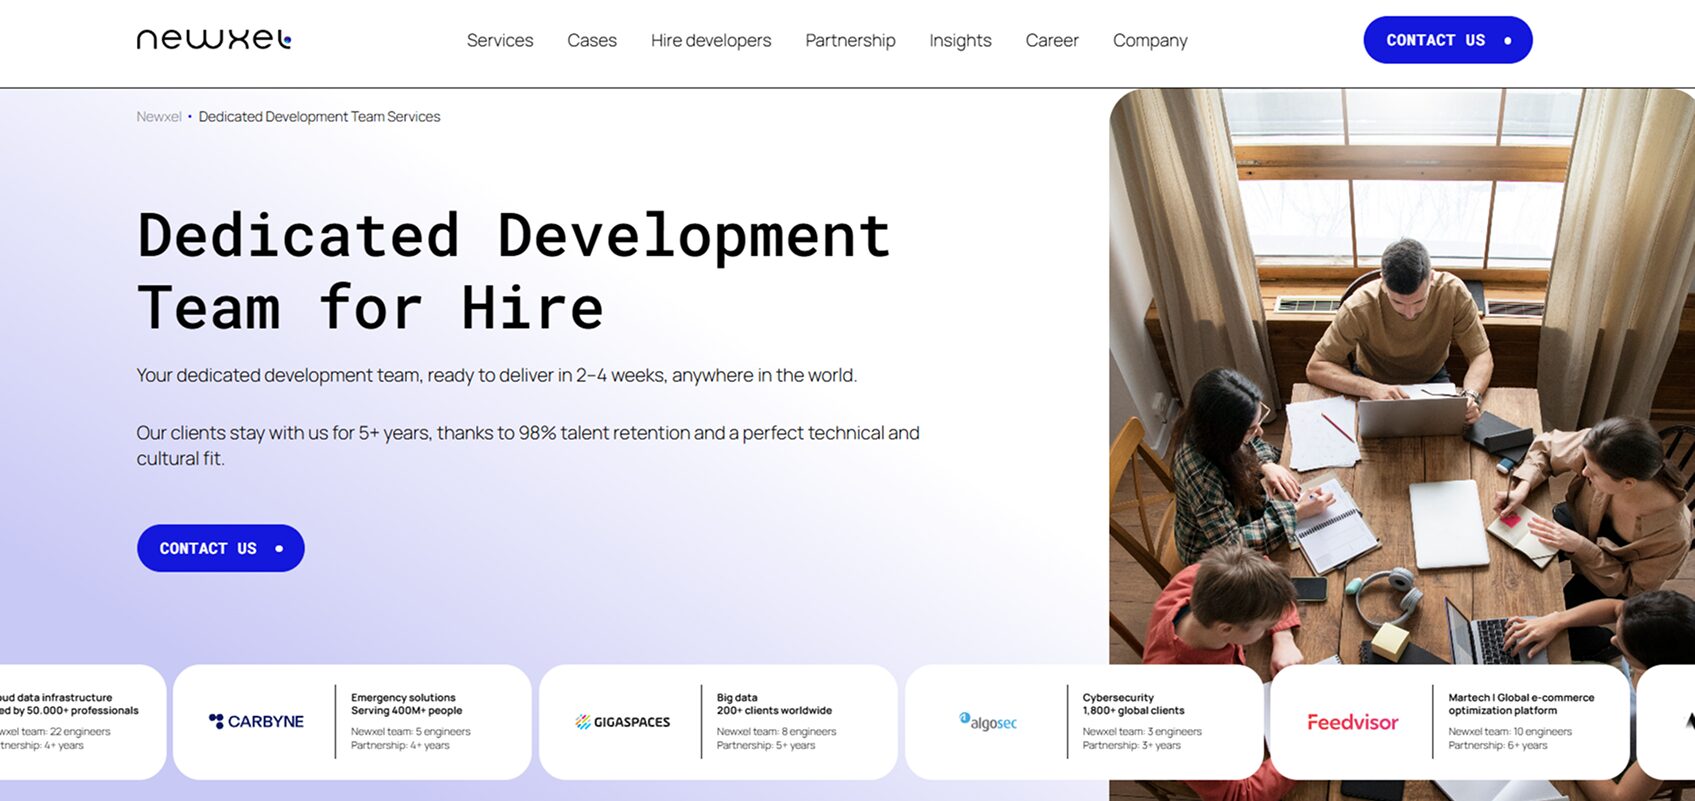This screenshot has width=1695, height=801.
Task: Click text 'Partnership: 5+ years'
Action: pos(766,746)
